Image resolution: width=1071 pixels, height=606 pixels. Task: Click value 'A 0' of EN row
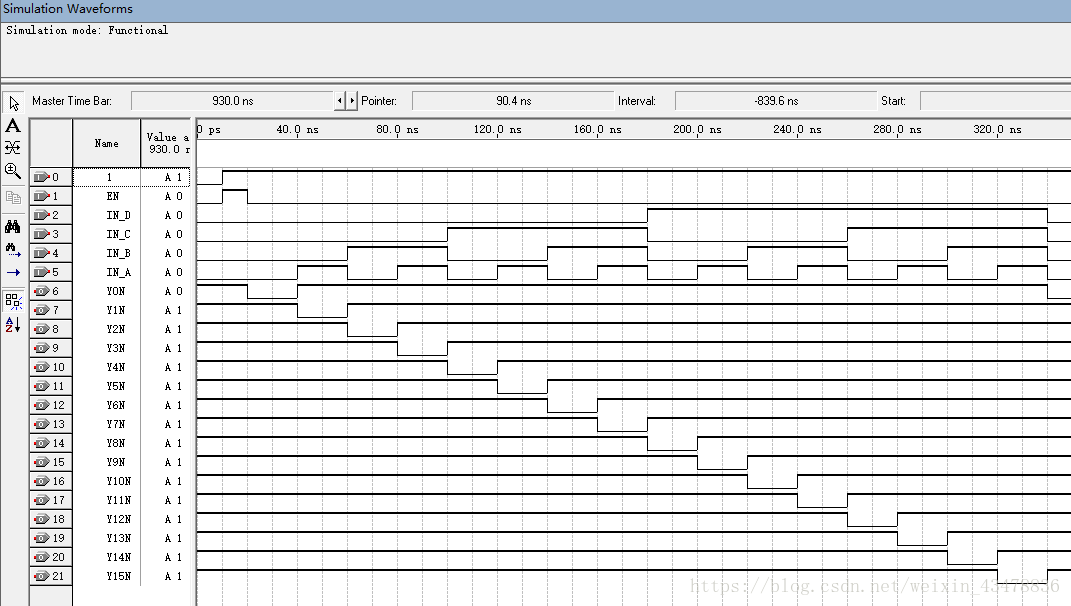coord(173,196)
